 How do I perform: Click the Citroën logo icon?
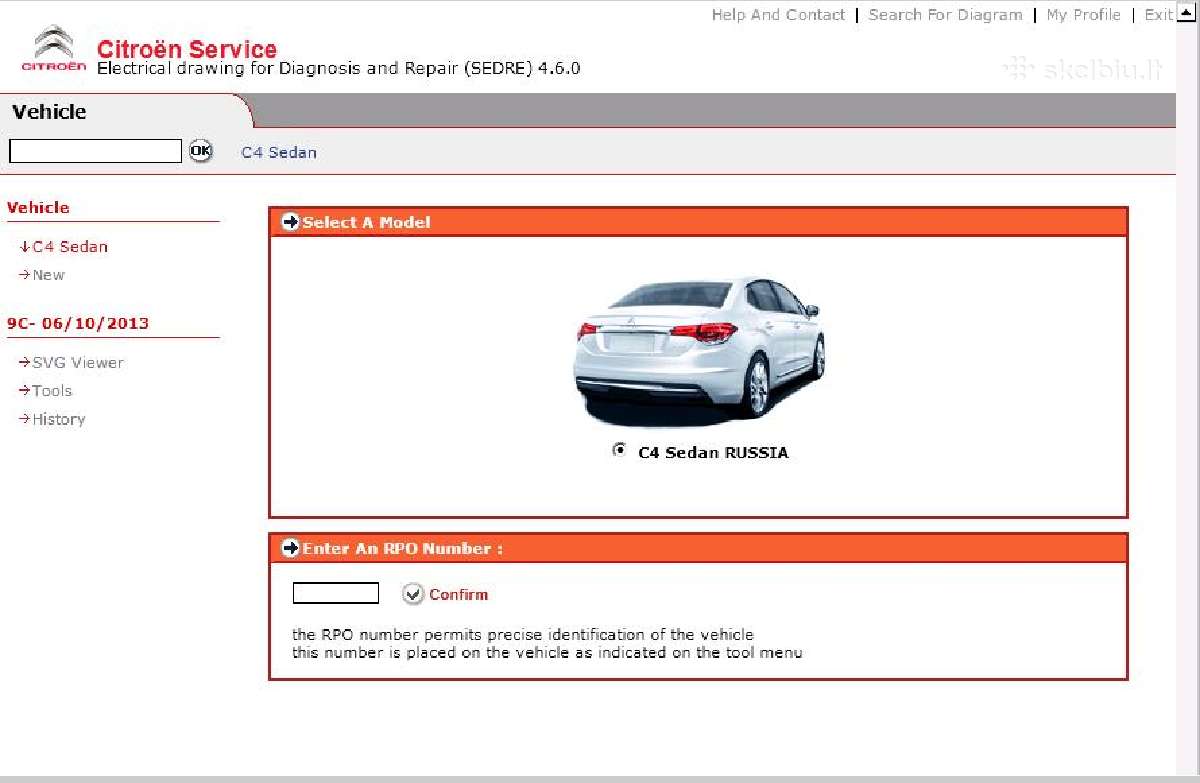[x=54, y=49]
